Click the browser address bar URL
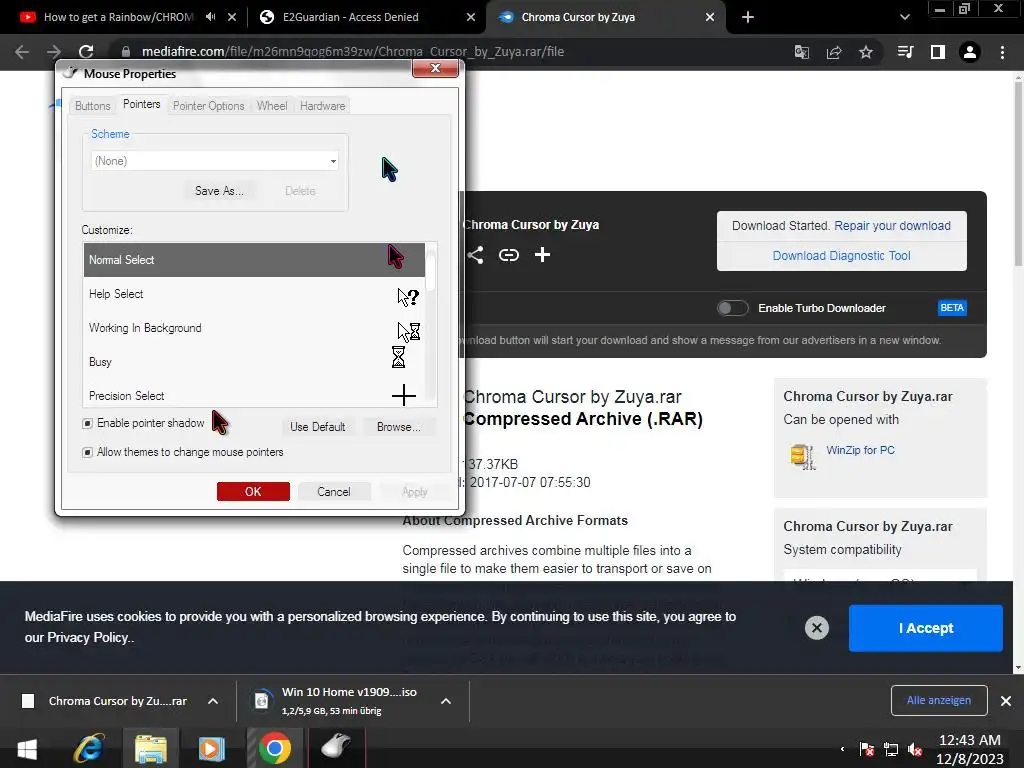The height and width of the screenshot is (768, 1024). [x=353, y=52]
